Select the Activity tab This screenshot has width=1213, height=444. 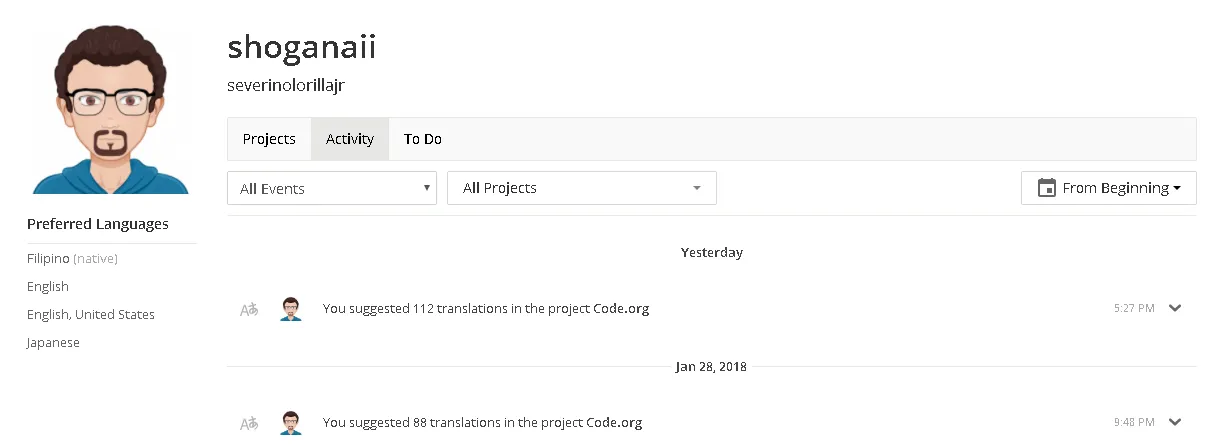click(x=350, y=139)
